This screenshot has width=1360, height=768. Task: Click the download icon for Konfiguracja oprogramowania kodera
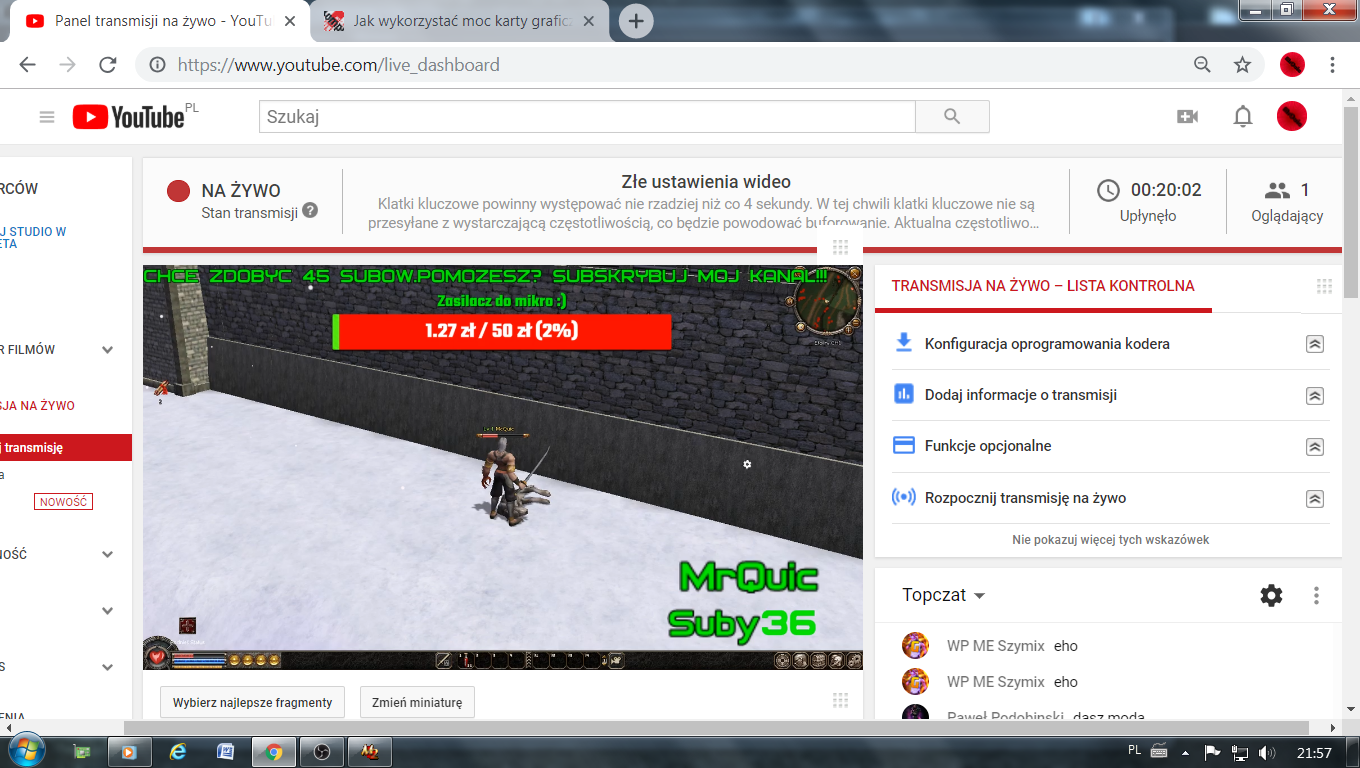904,343
